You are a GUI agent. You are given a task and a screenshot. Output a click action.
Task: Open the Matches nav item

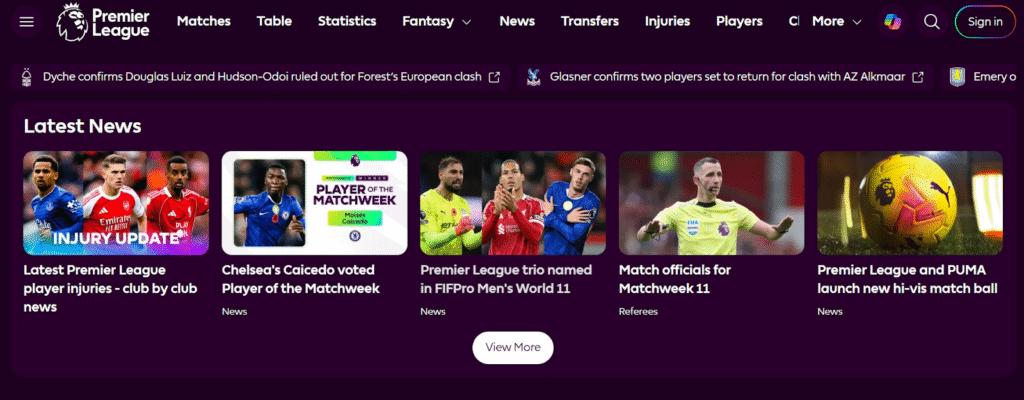pyautogui.click(x=204, y=22)
